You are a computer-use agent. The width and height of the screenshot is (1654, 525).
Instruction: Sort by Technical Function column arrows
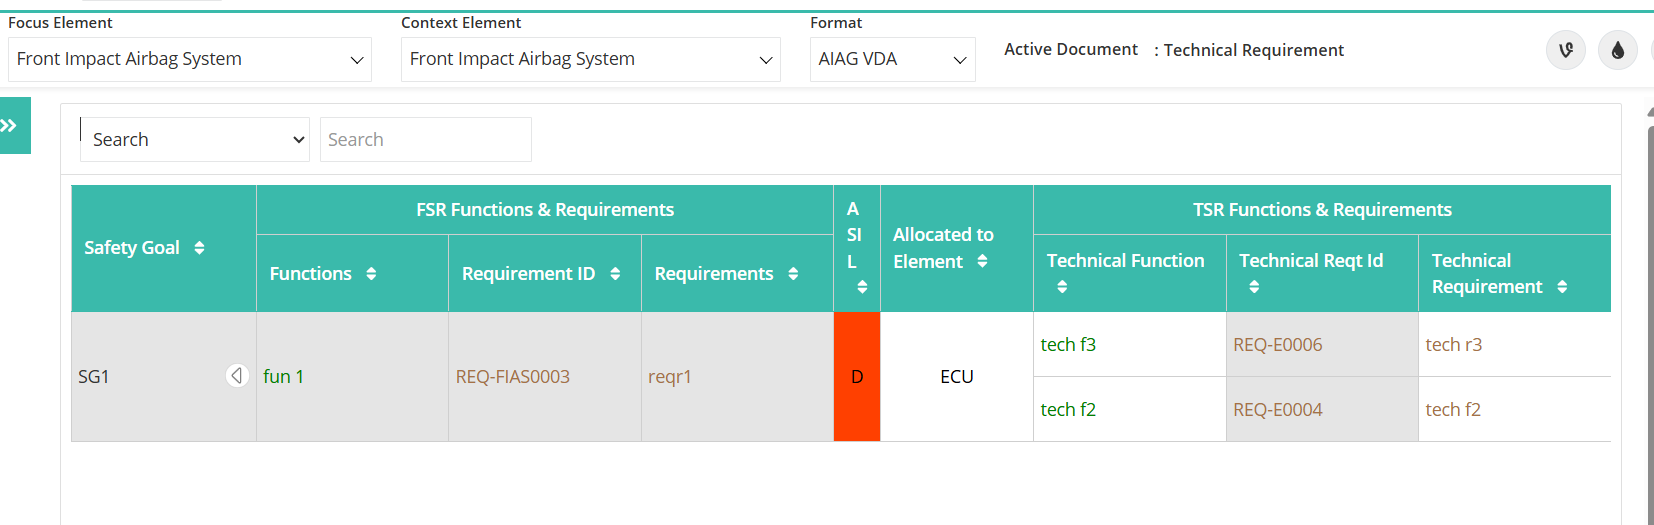click(1062, 287)
